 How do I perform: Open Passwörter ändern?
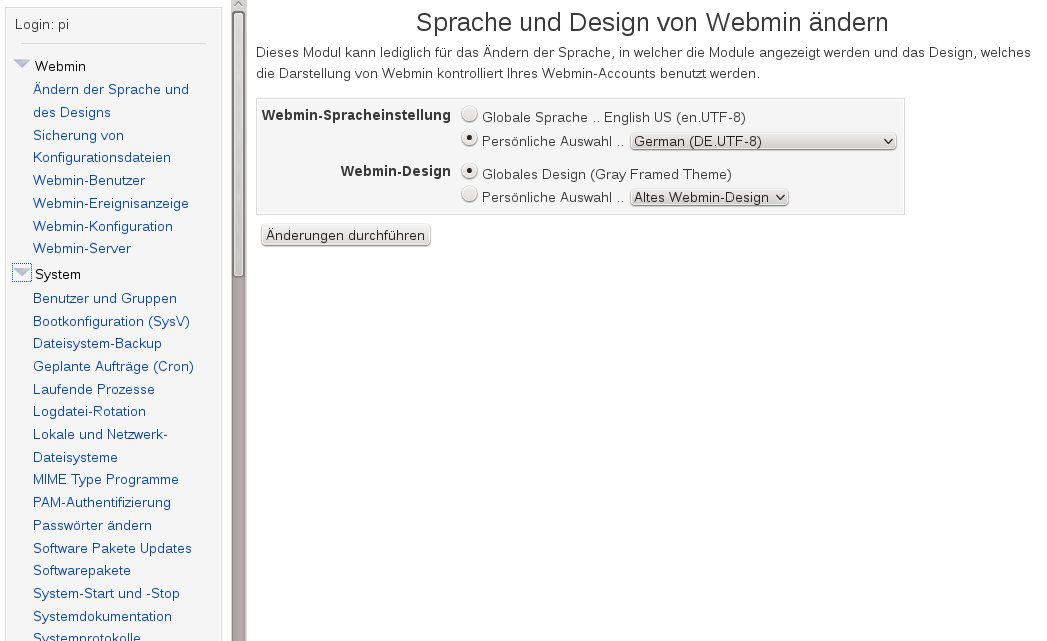coord(92,525)
